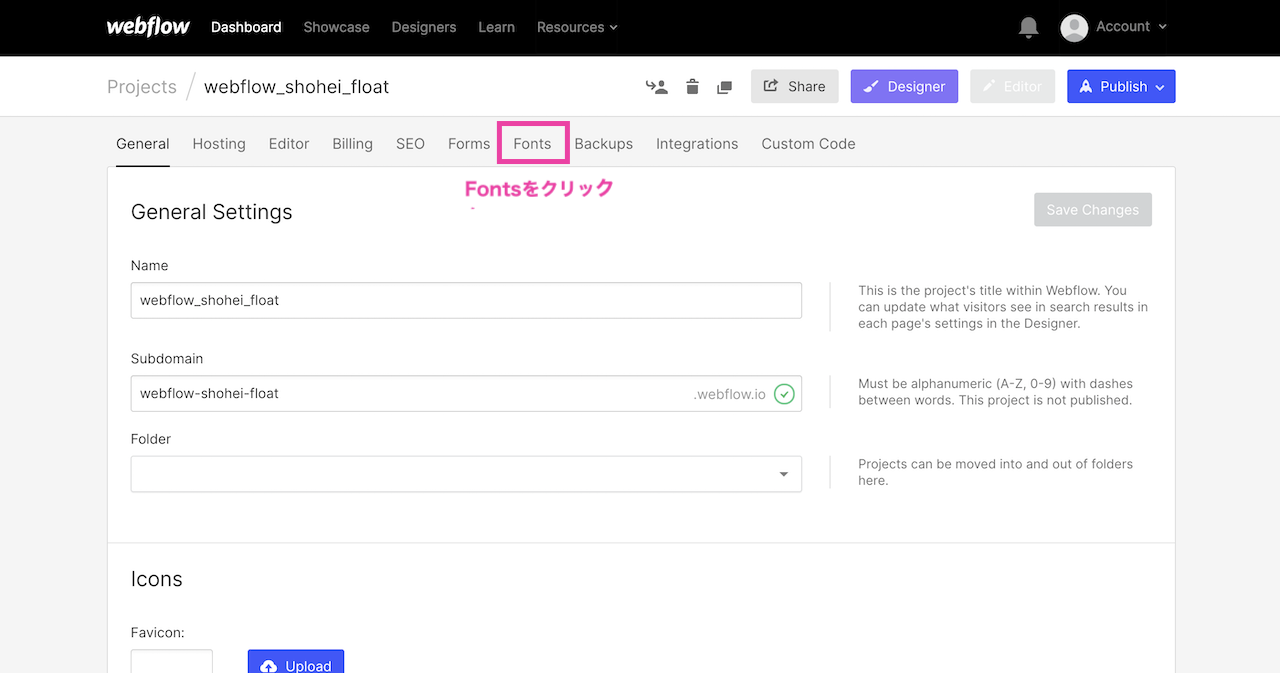
Task: Open Learn in top navigation
Action: pos(496,27)
